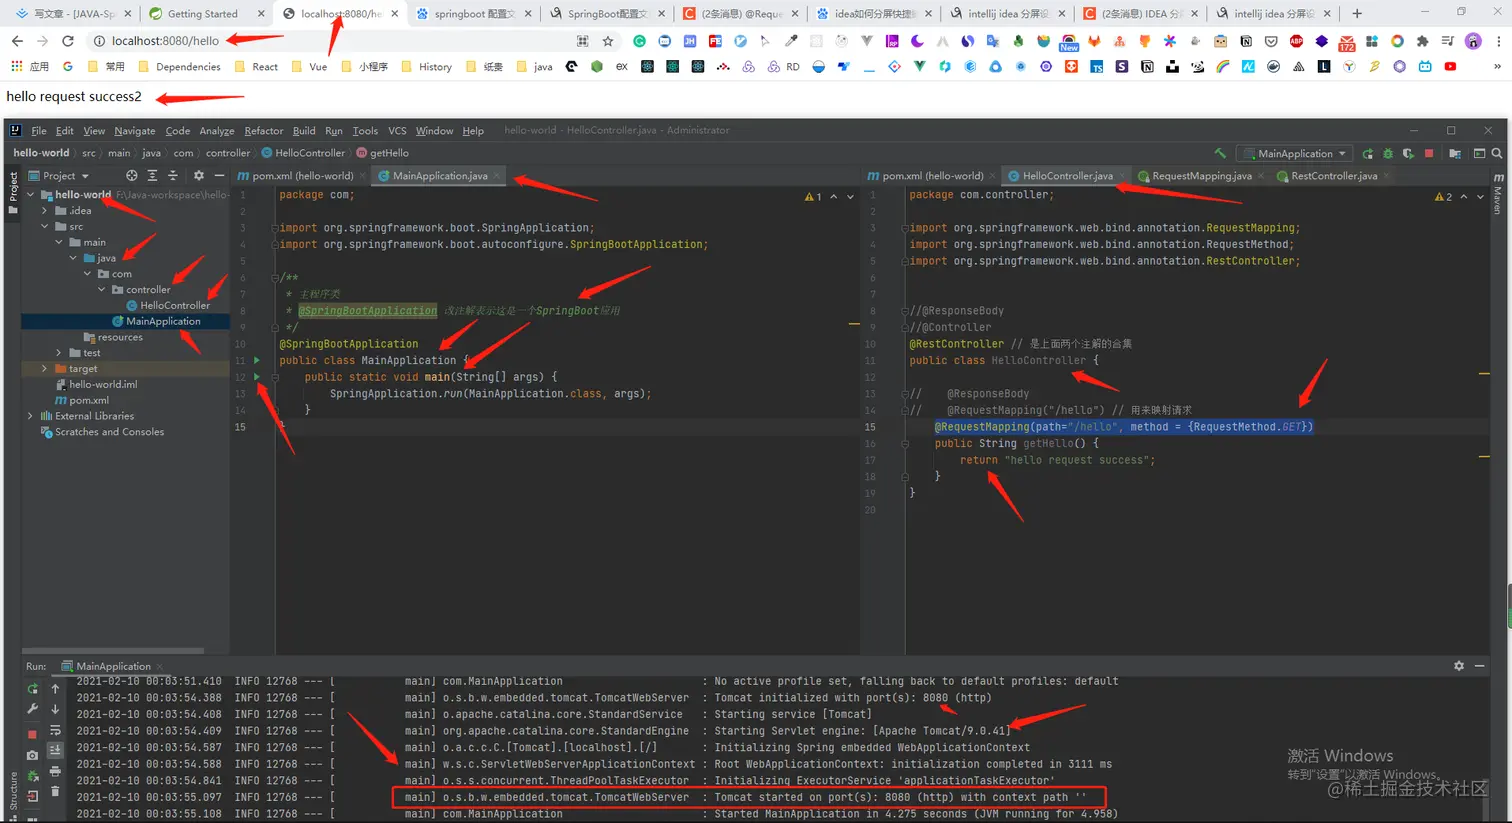This screenshot has width=1512, height=823.
Task: Toggle scroll-to-end in Run console
Action: point(55,750)
